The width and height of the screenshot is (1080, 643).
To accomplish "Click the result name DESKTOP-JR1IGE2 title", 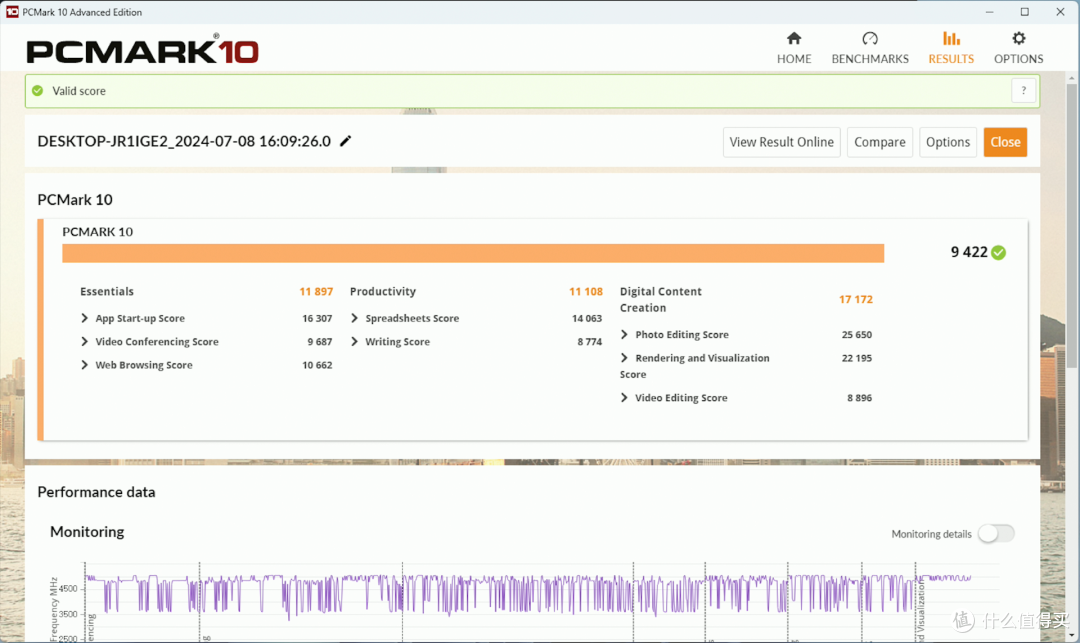I will (184, 141).
